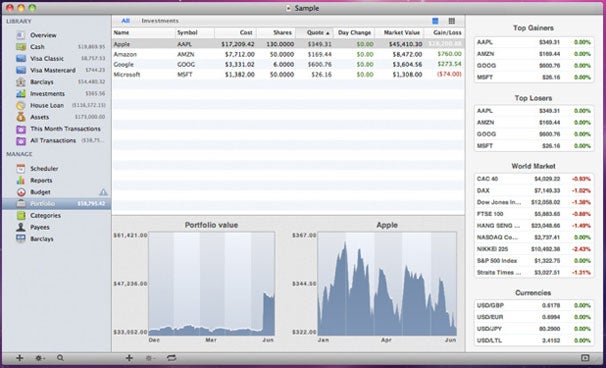Open the Visa Classic card icon

click(x=21, y=58)
